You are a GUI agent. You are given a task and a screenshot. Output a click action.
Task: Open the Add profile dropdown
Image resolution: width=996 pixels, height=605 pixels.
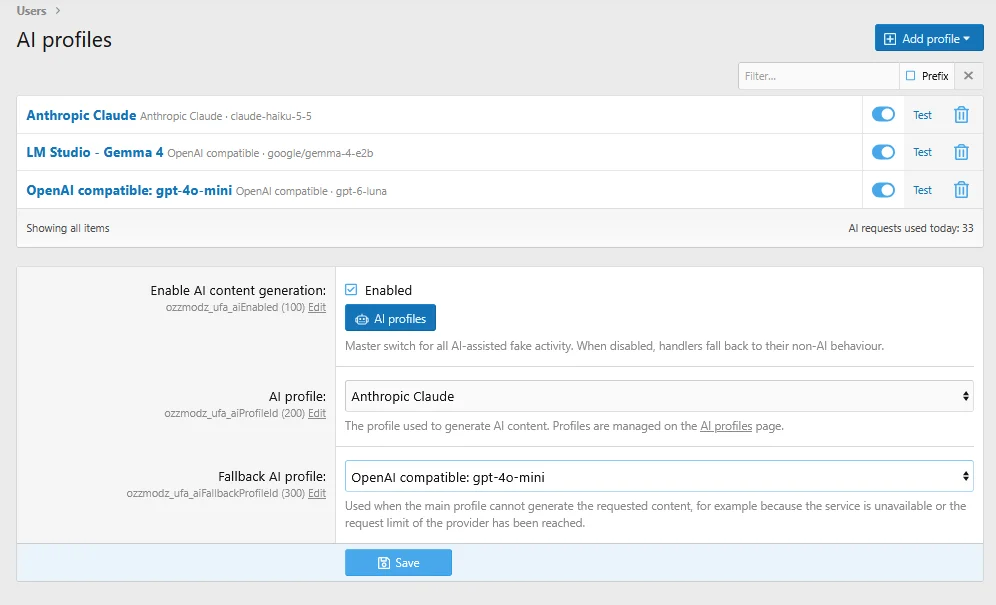coord(929,38)
